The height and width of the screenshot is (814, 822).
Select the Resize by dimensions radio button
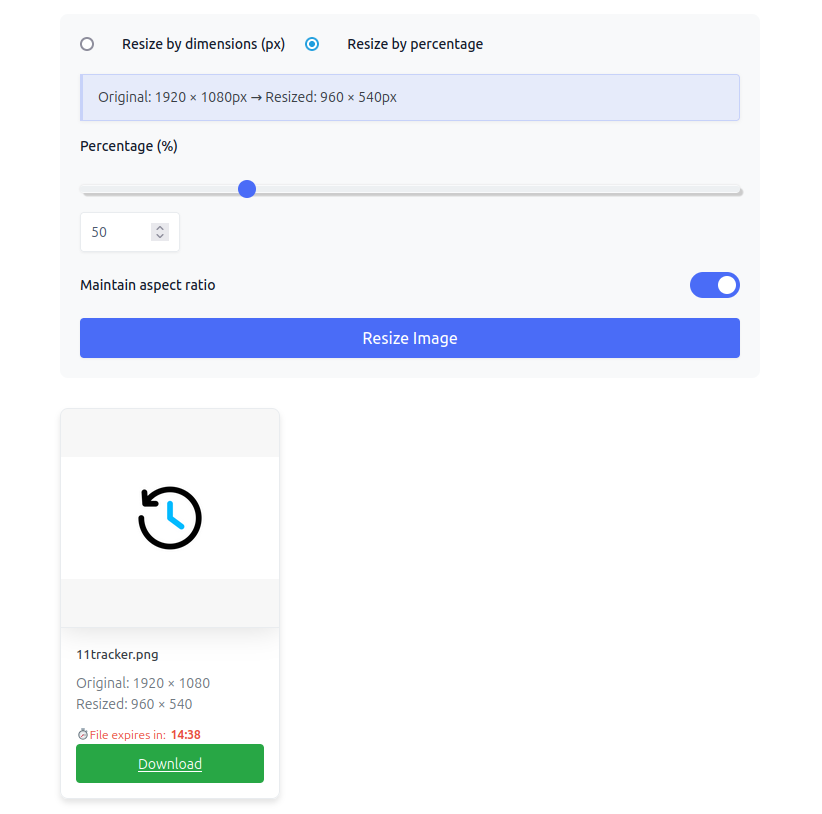87,44
